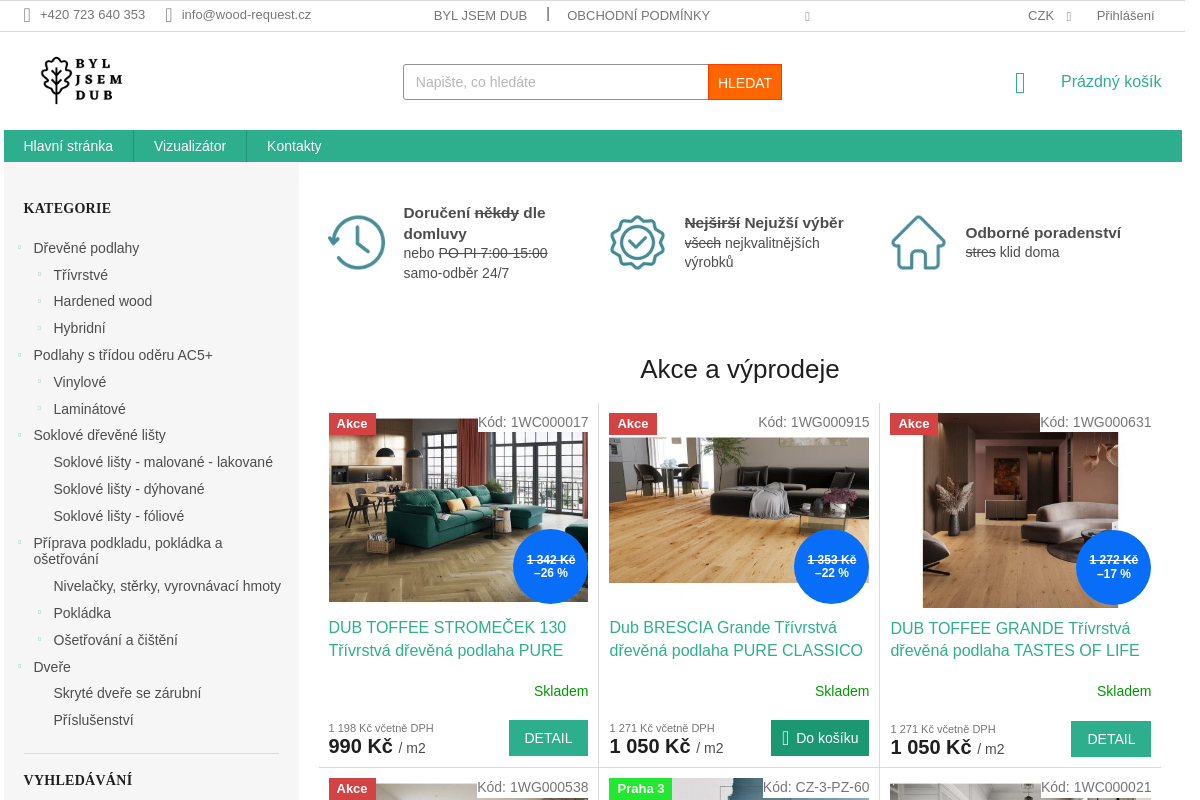This screenshot has width=1200, height=800.
Task: Select the Hardened wood subcategory
Action: 103,301
